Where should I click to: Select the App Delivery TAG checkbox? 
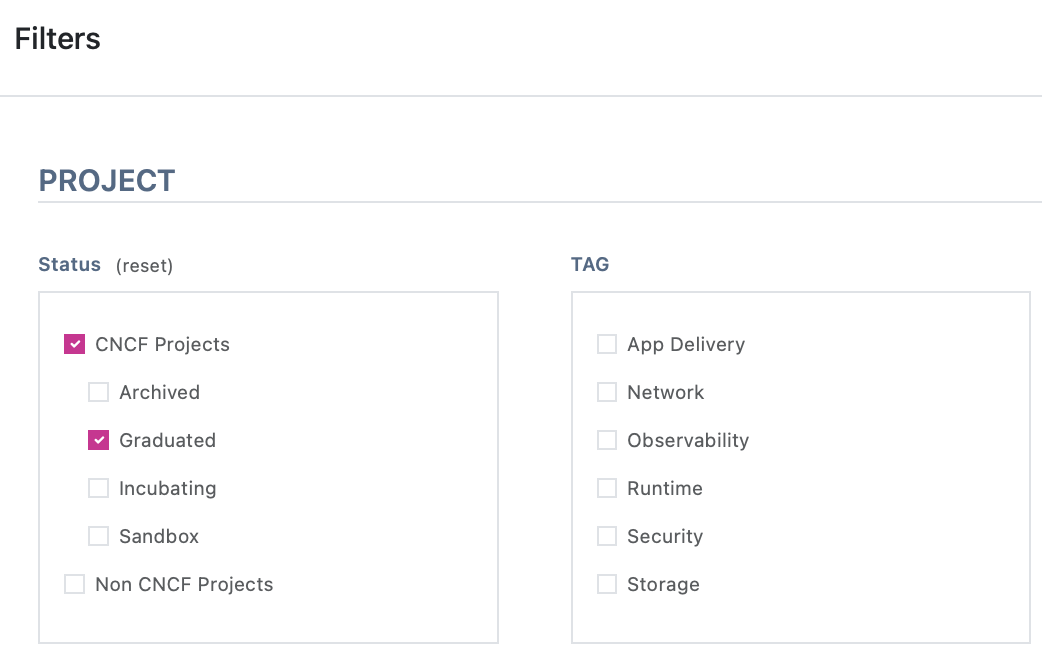[x=606, y=344]
